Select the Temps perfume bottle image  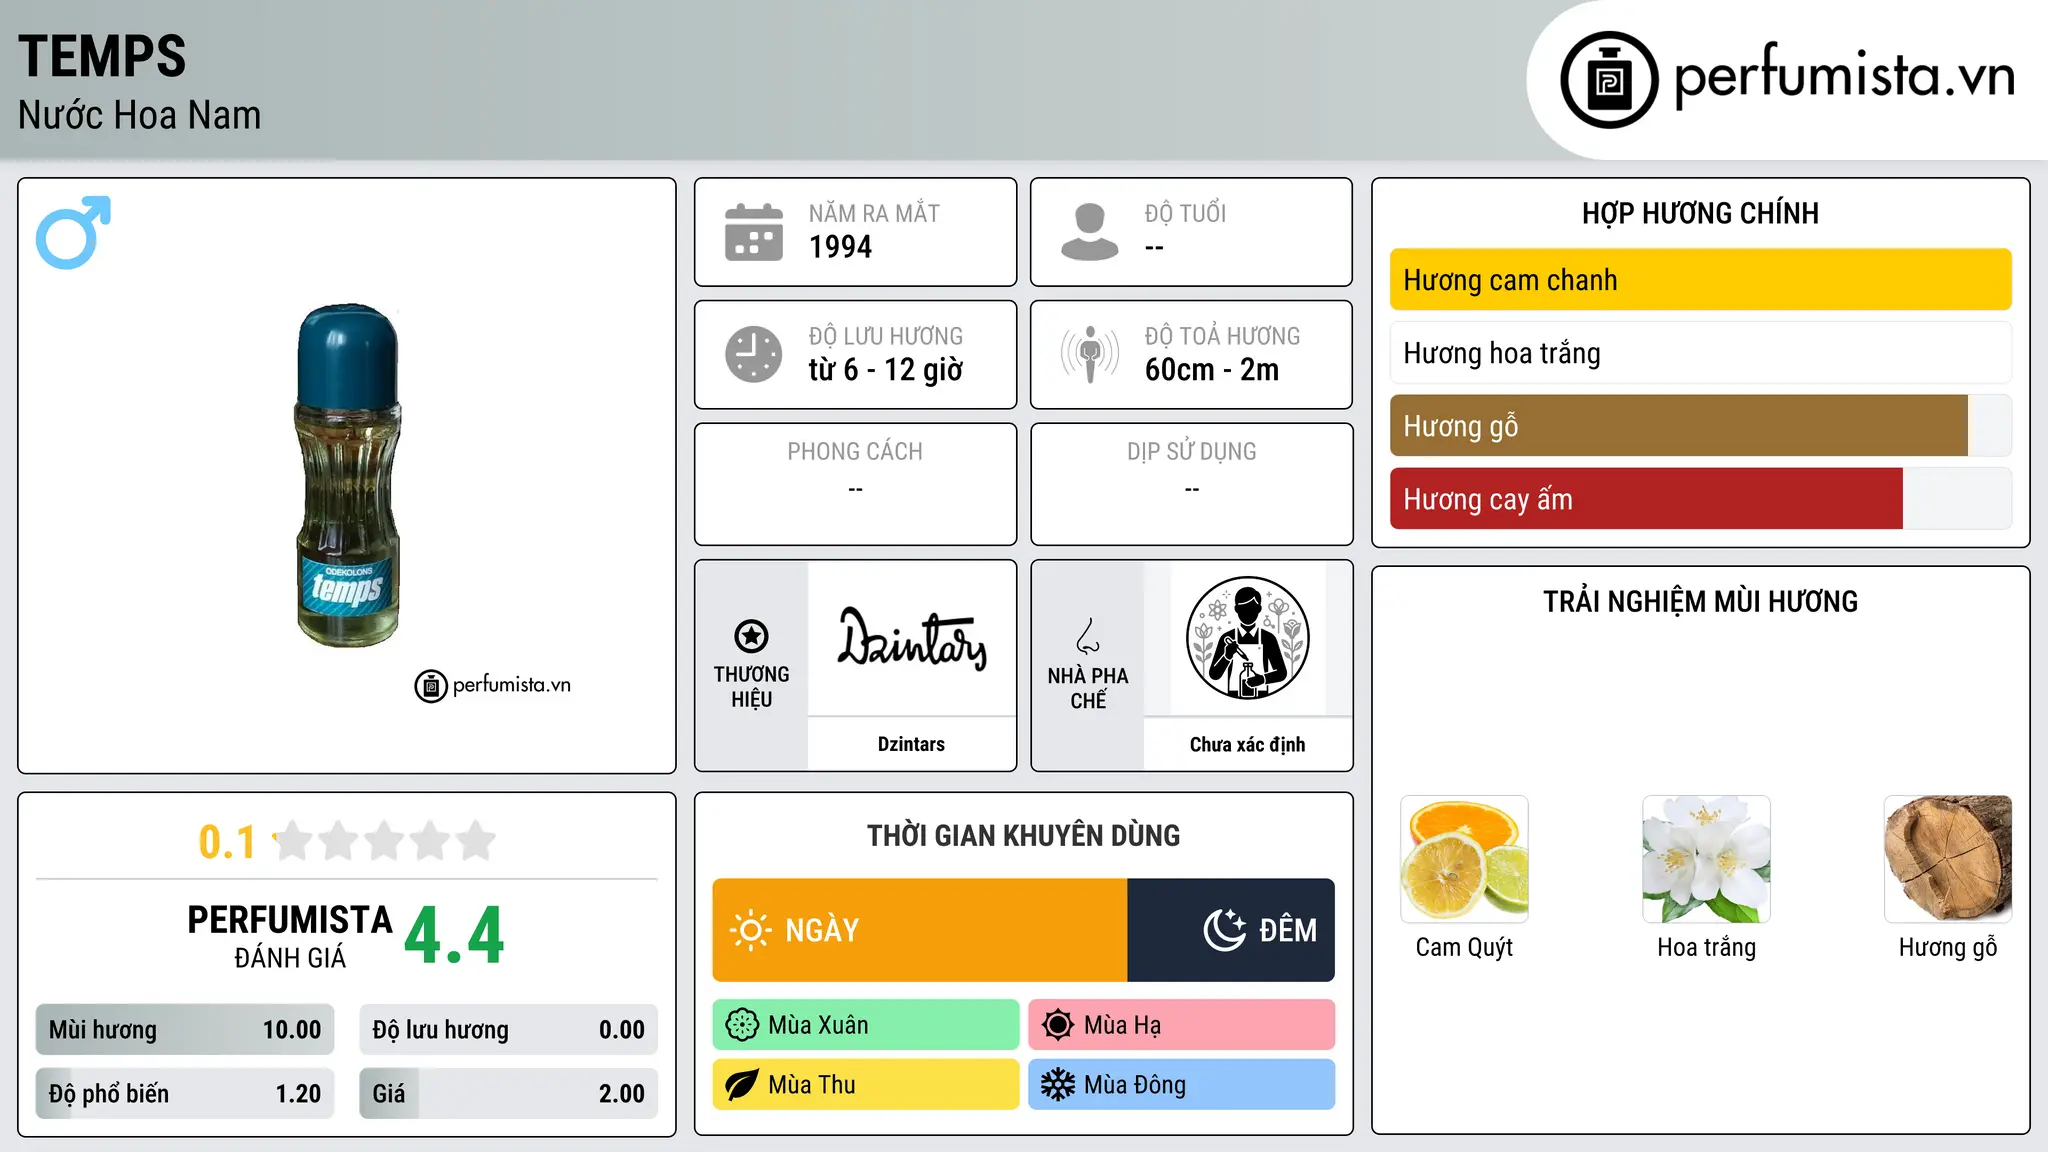coord(347,475)
